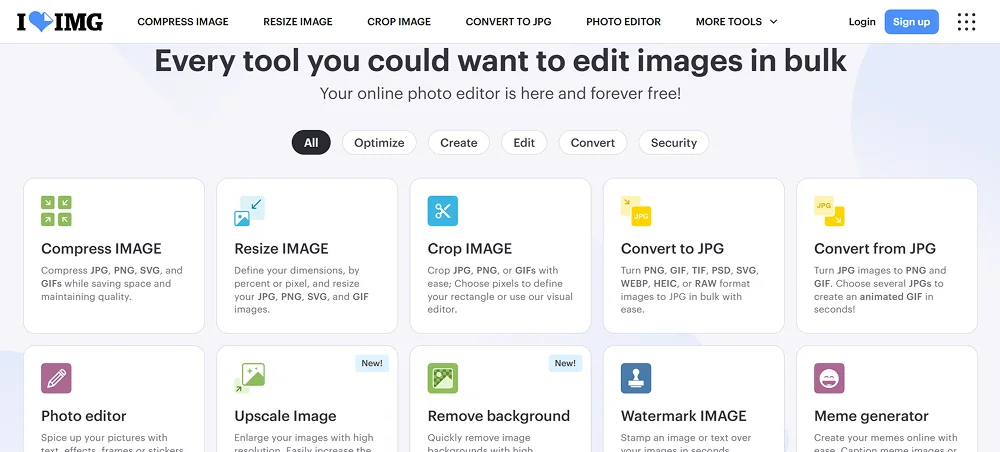Viewport: 1000px width, 452px height.
Task: Click the Login link
Action: tap(861, 22)
